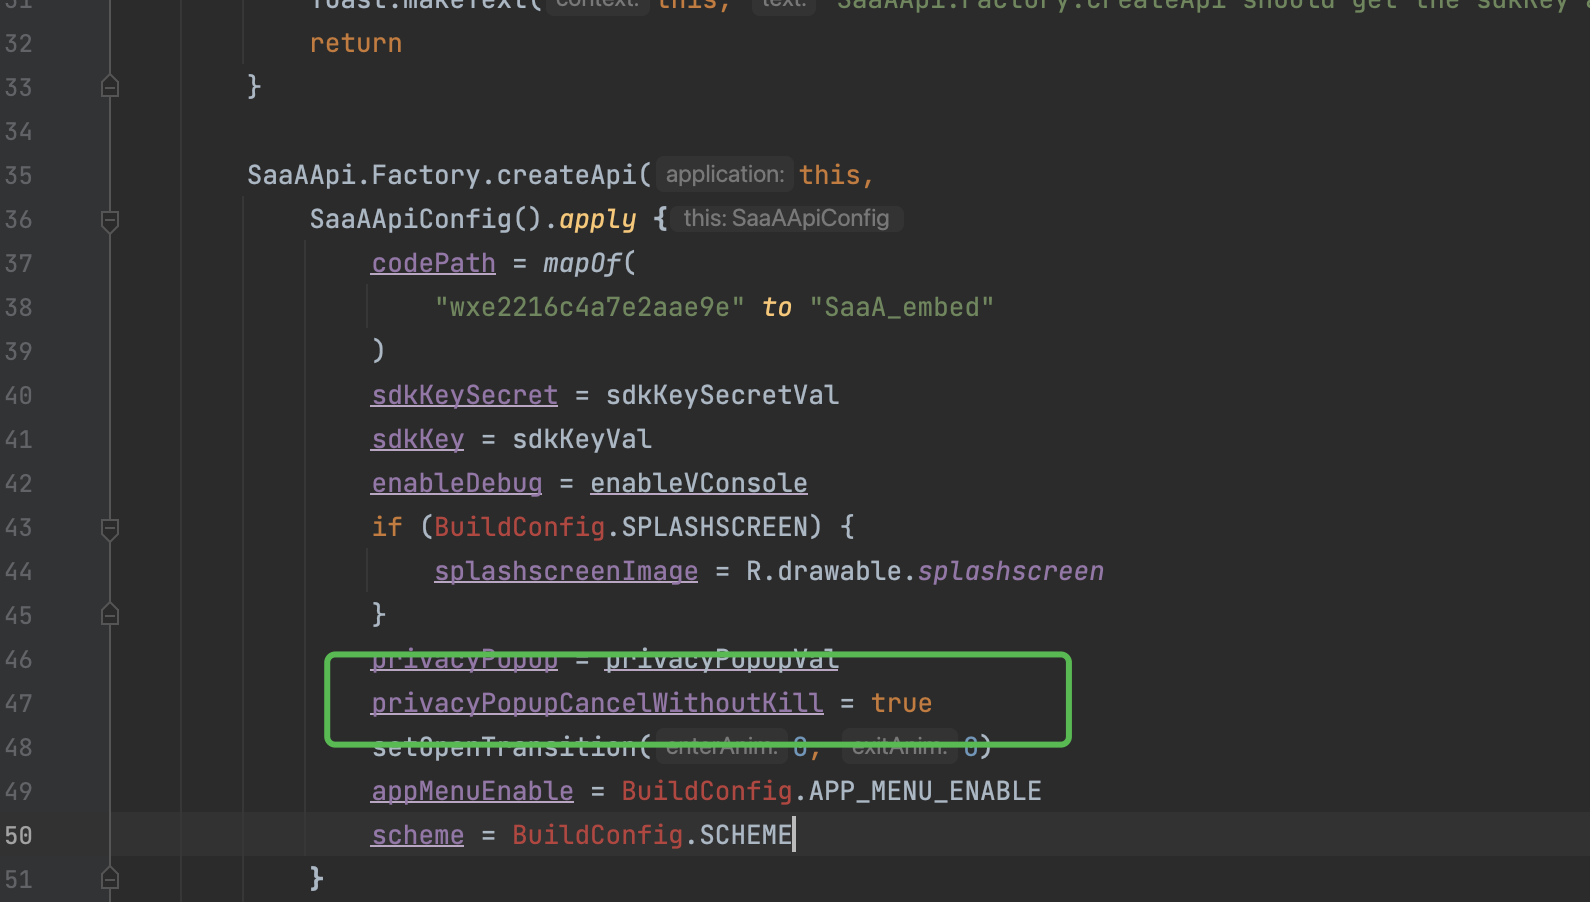Click line number 50 in the gutter
1590x902 pixels.
pyautogui.click(x=19, y=835)
